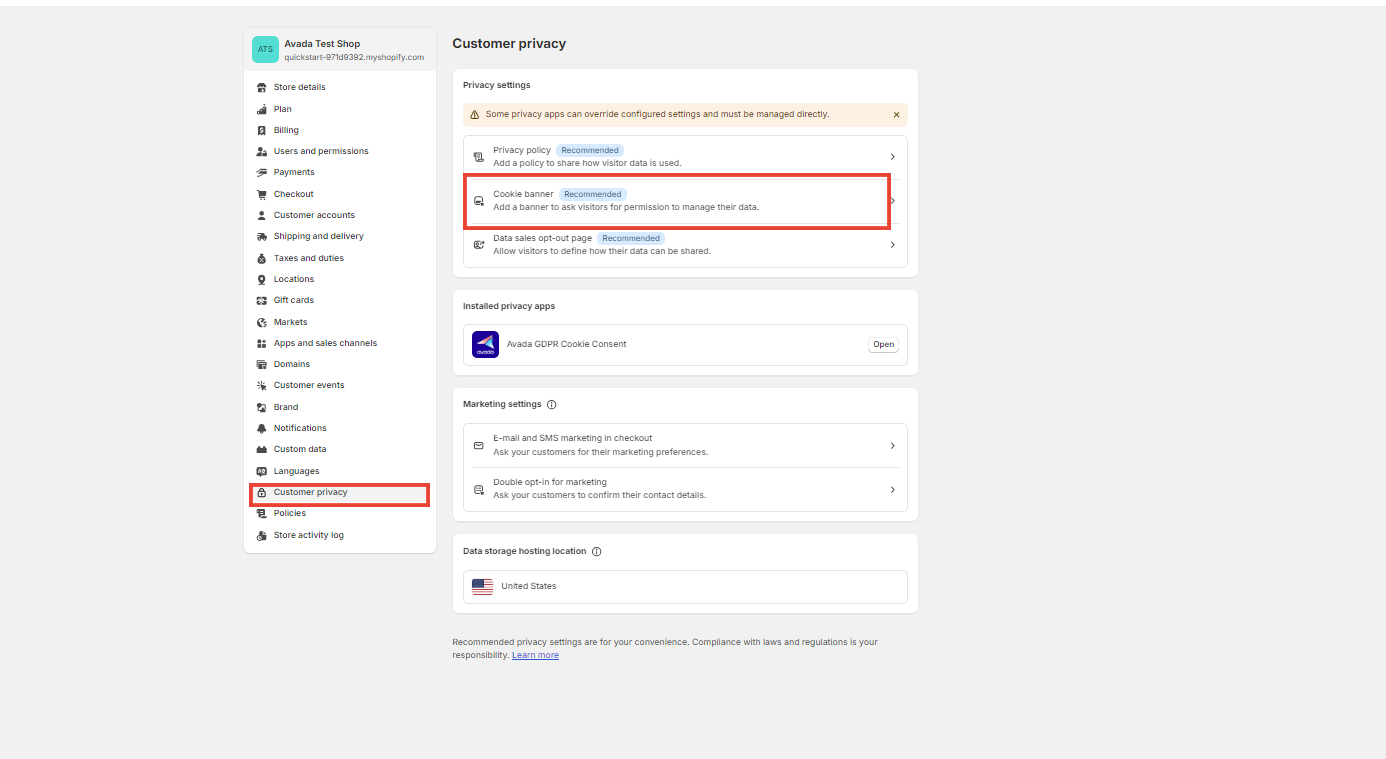Image resolution: width=1386 pixels, height=759 pixels.
Task: Click the Double opt-in row icon
Action: click(x=479, y=490)
